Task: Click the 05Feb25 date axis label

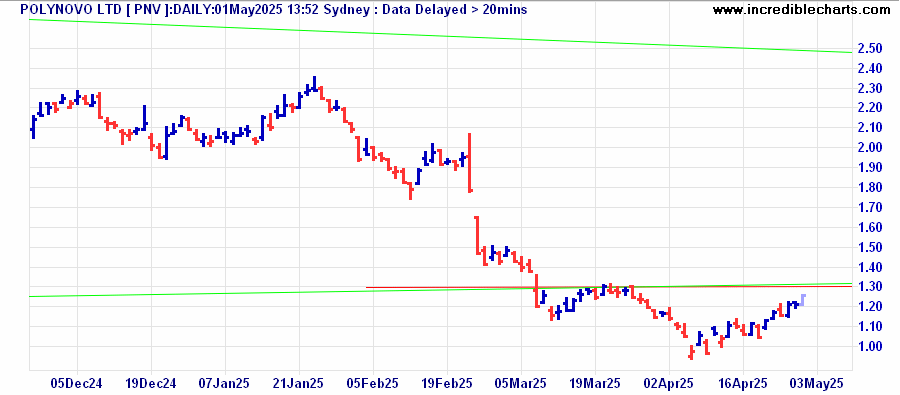Action: pyautogui.click(x=373, y=383)
